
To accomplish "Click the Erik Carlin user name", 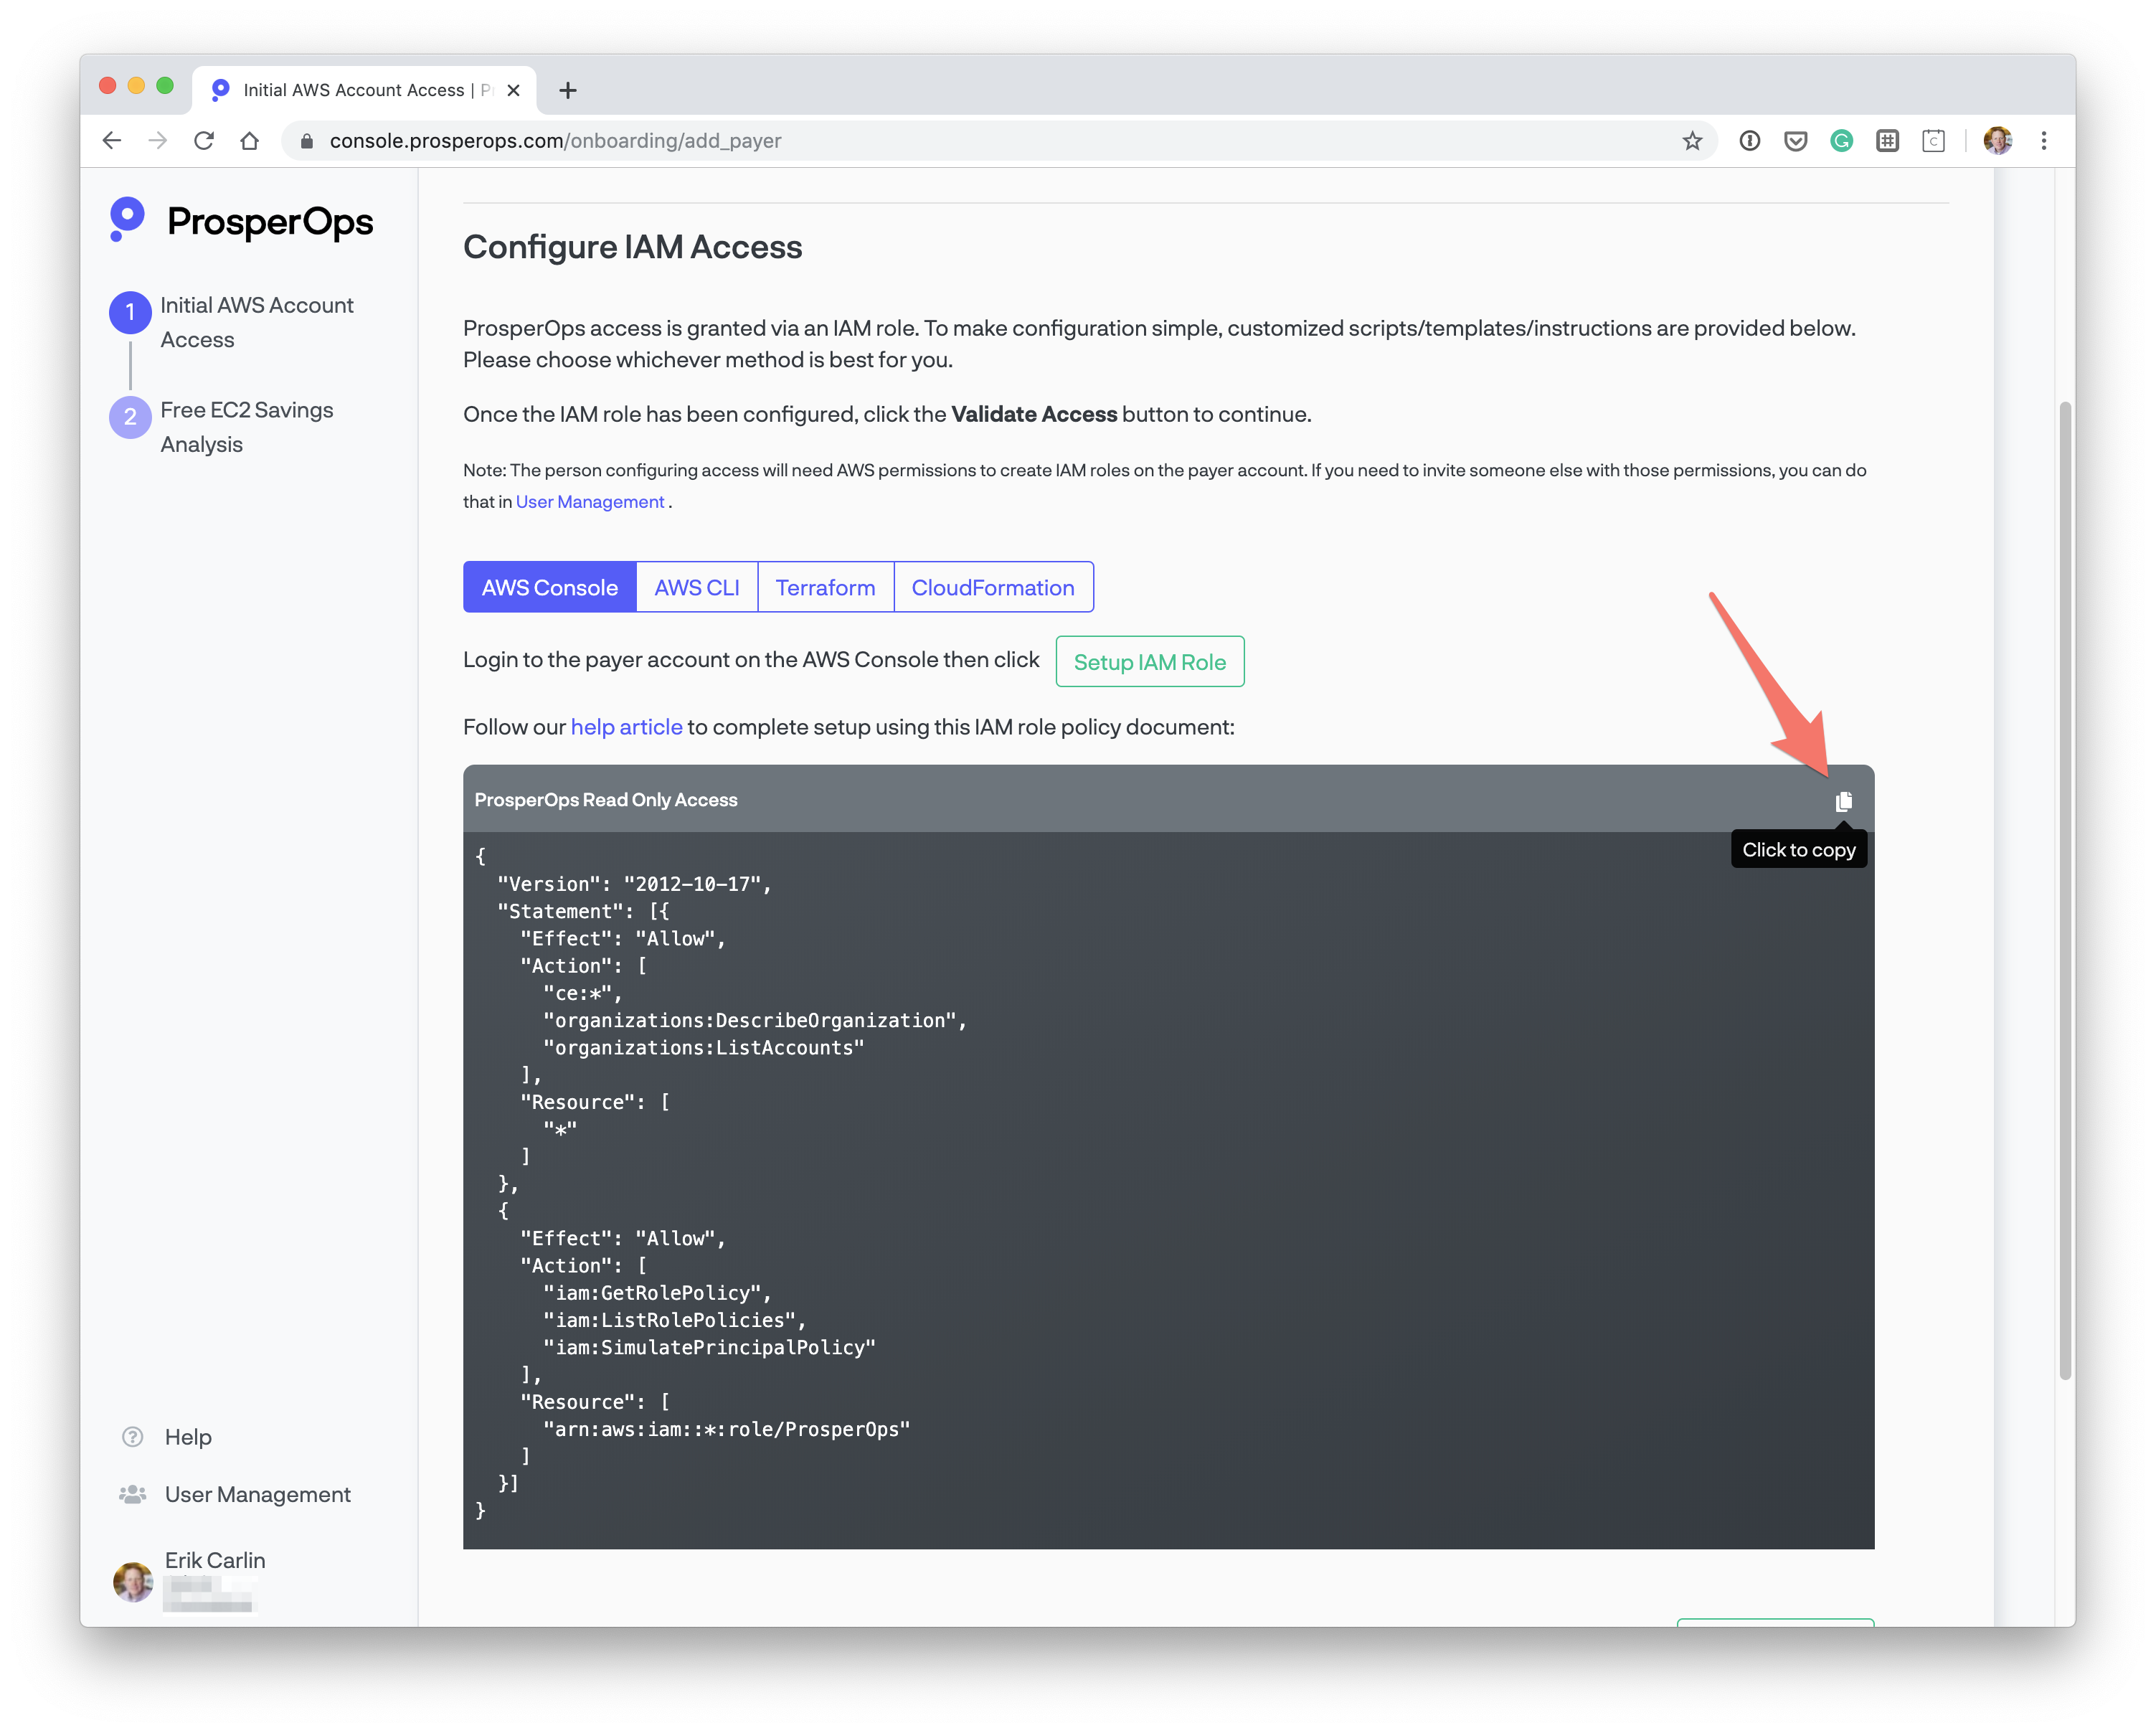I will click(x=215, y=1560).
